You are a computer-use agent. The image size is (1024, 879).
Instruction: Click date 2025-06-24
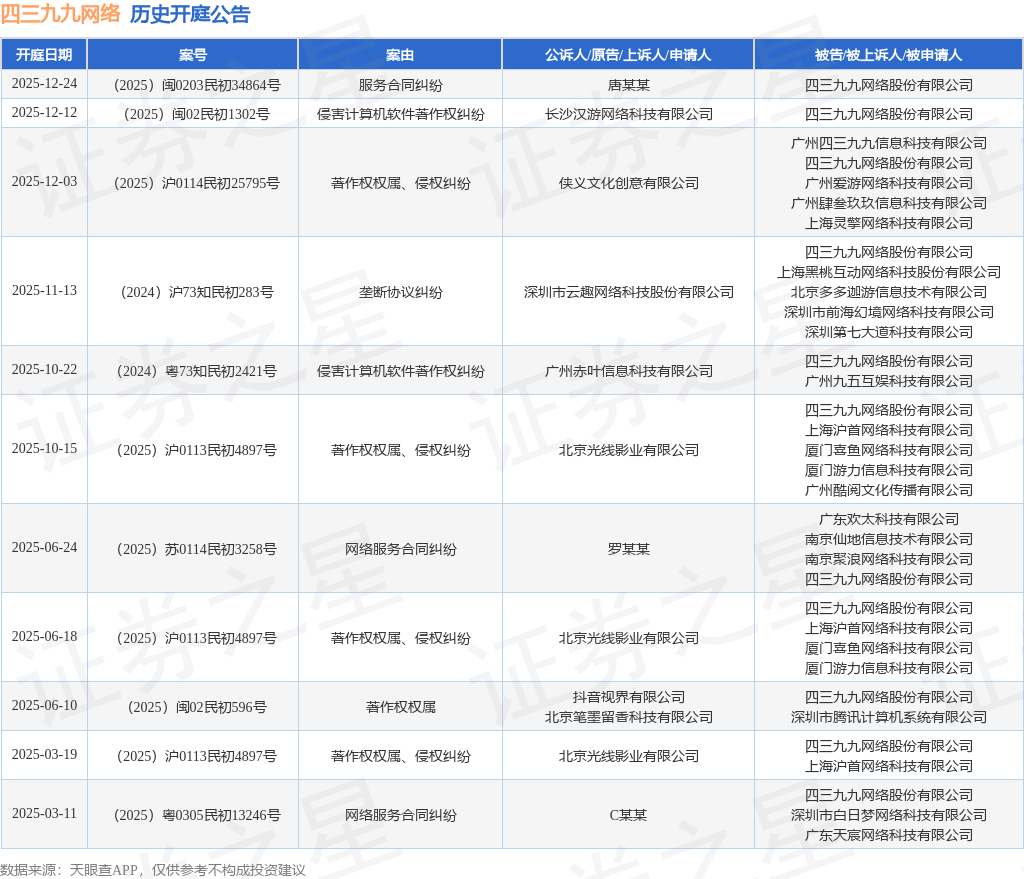tap(44, 548)
